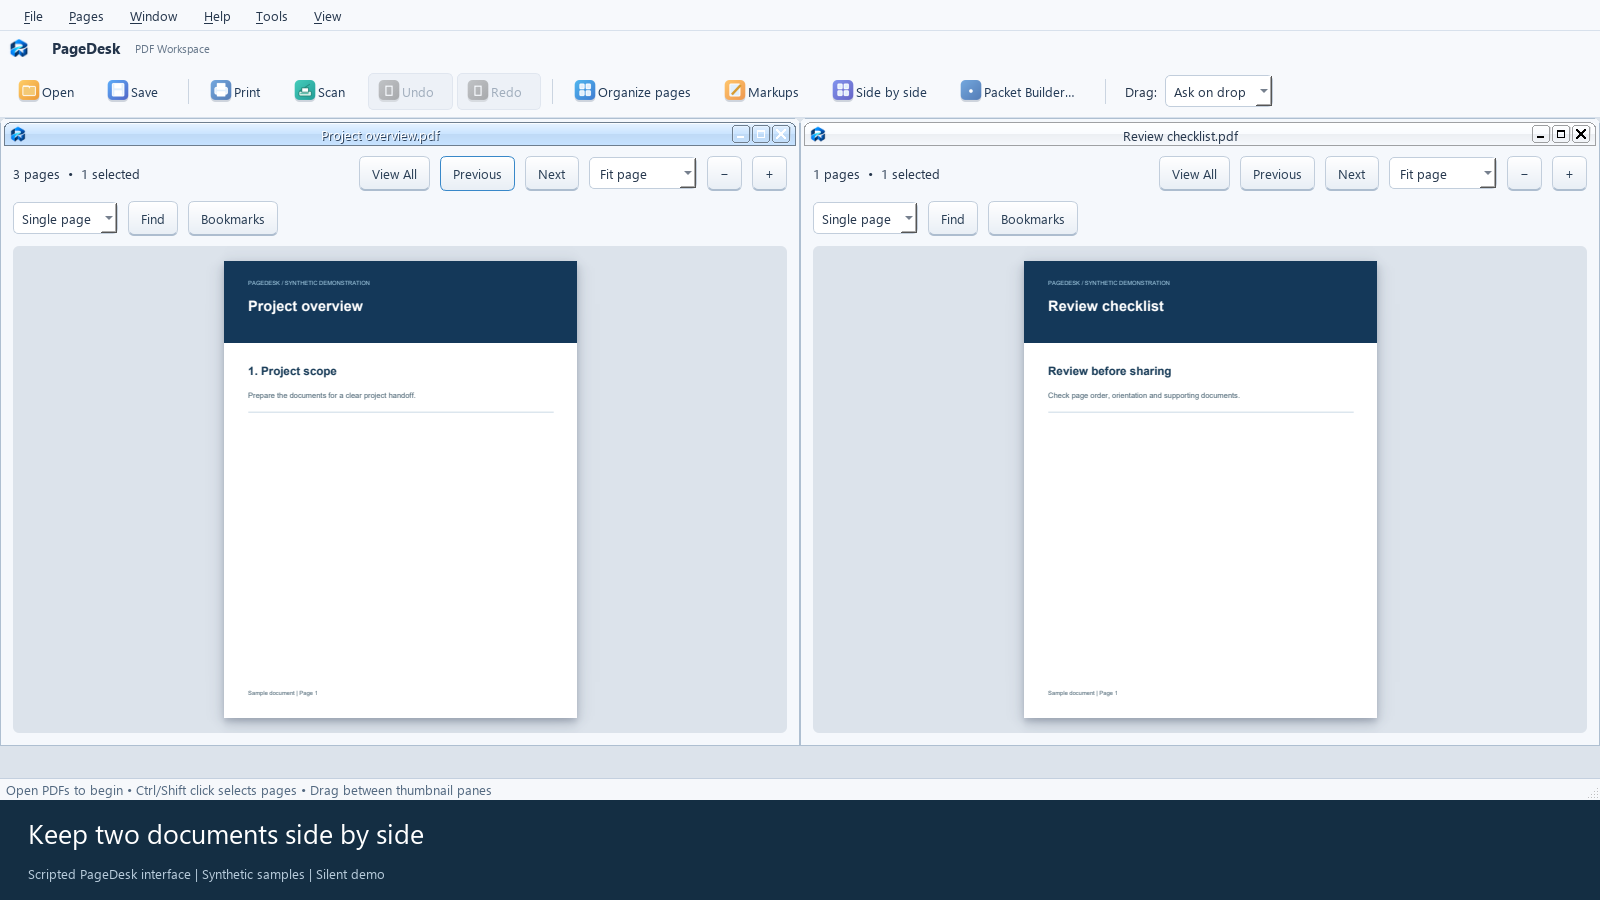
Task: Click View All in Project overview pane
Action: (394, 174)
